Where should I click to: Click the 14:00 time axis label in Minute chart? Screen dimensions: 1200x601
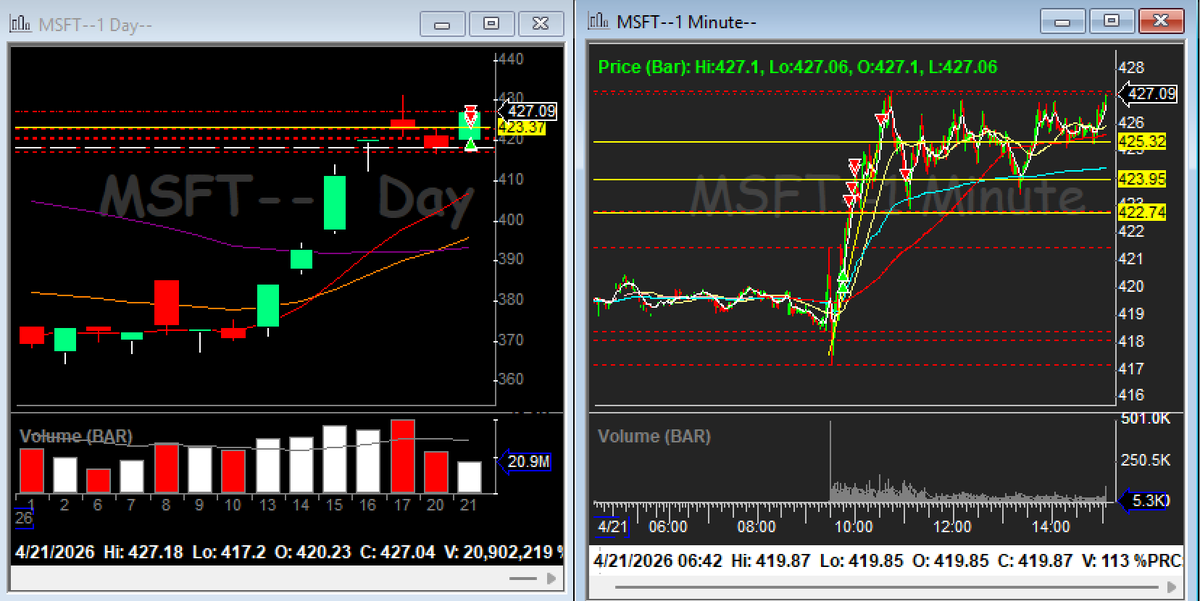pyautogui.click(x=1051, y=526)
